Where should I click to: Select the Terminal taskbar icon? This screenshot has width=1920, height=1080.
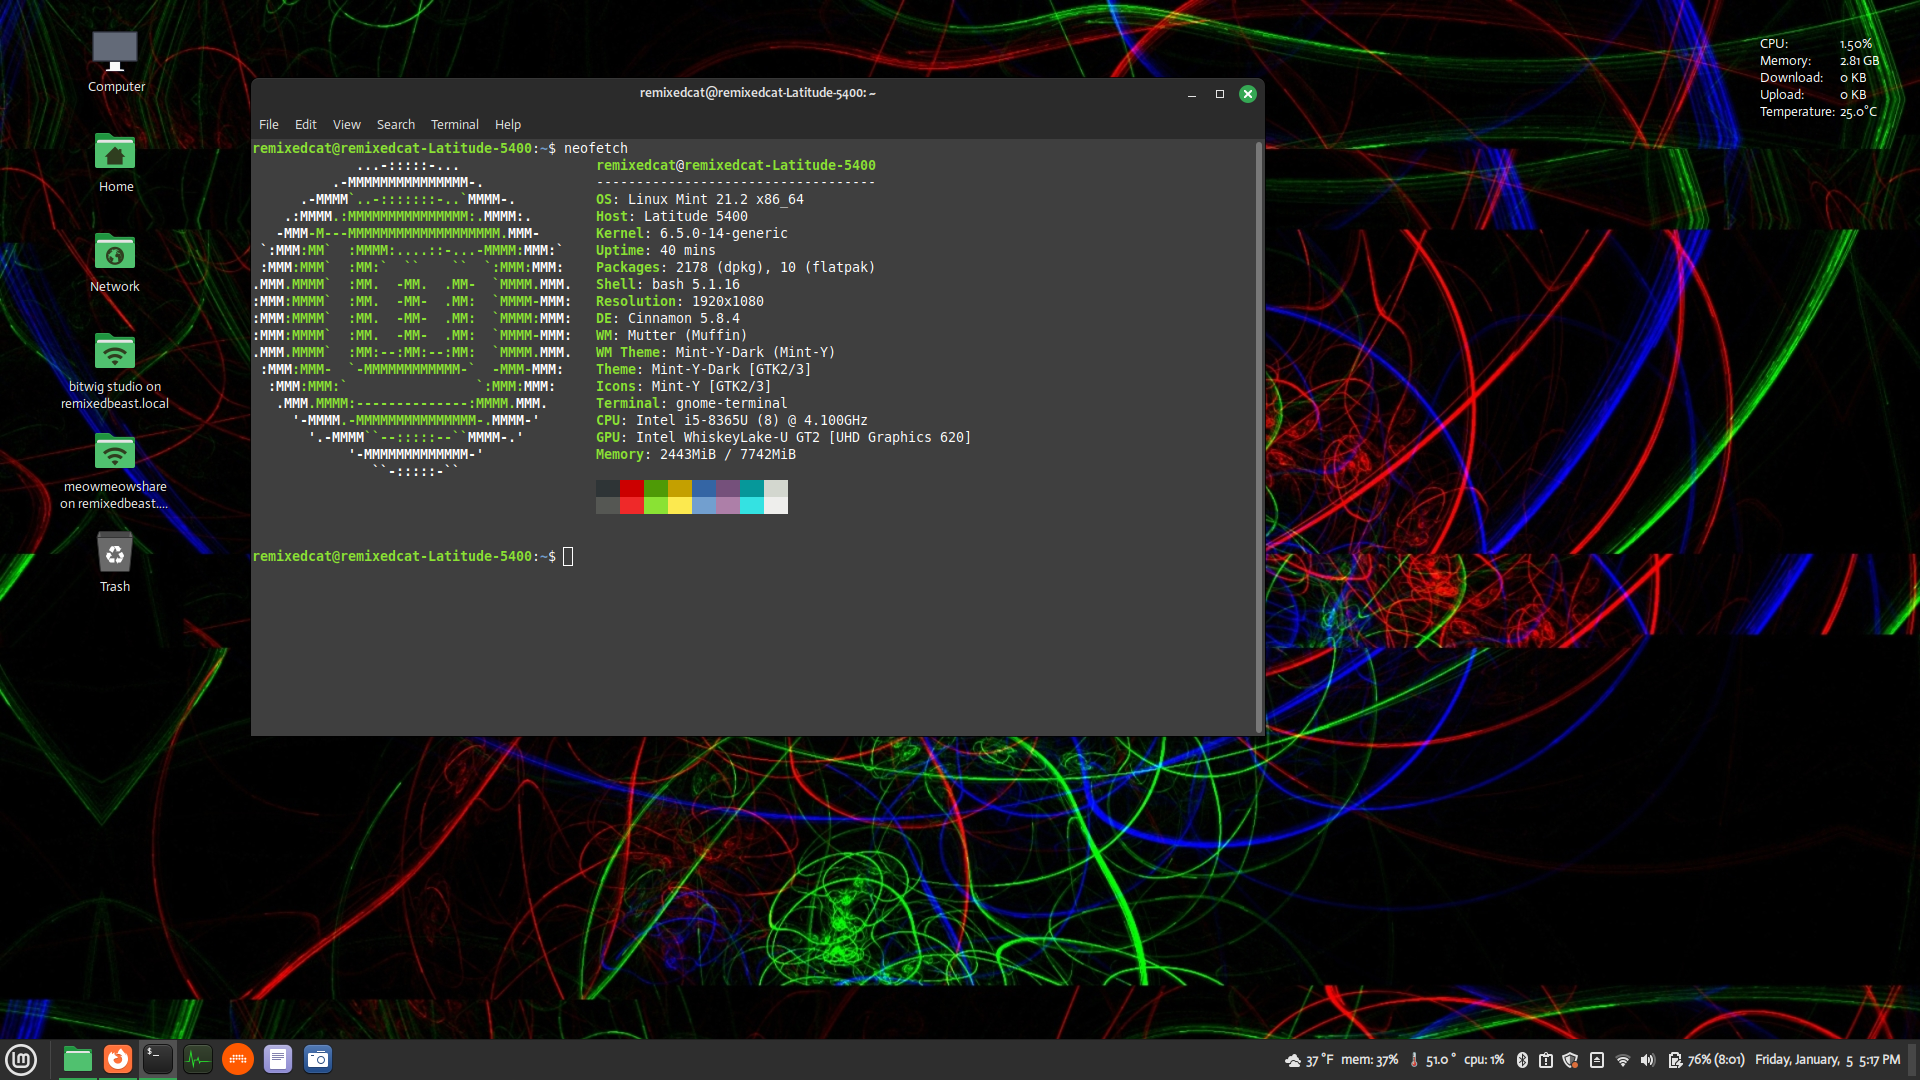[x=158, y=1059]
